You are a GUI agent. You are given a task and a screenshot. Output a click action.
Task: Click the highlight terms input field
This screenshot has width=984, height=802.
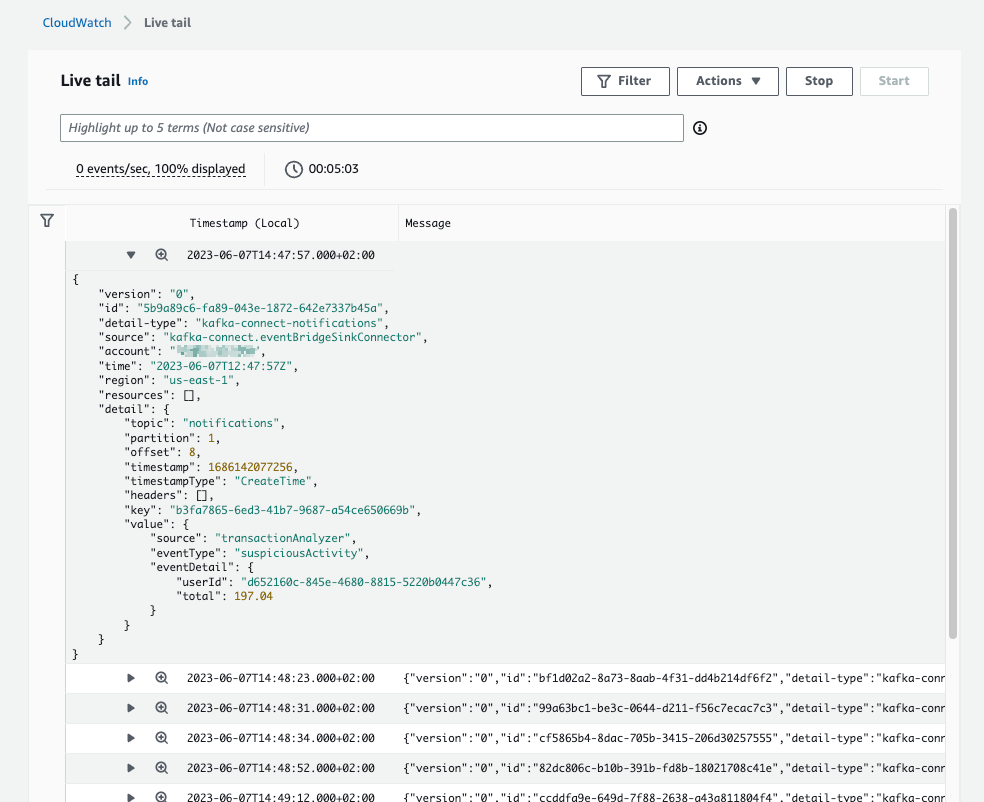click(370, 128)
